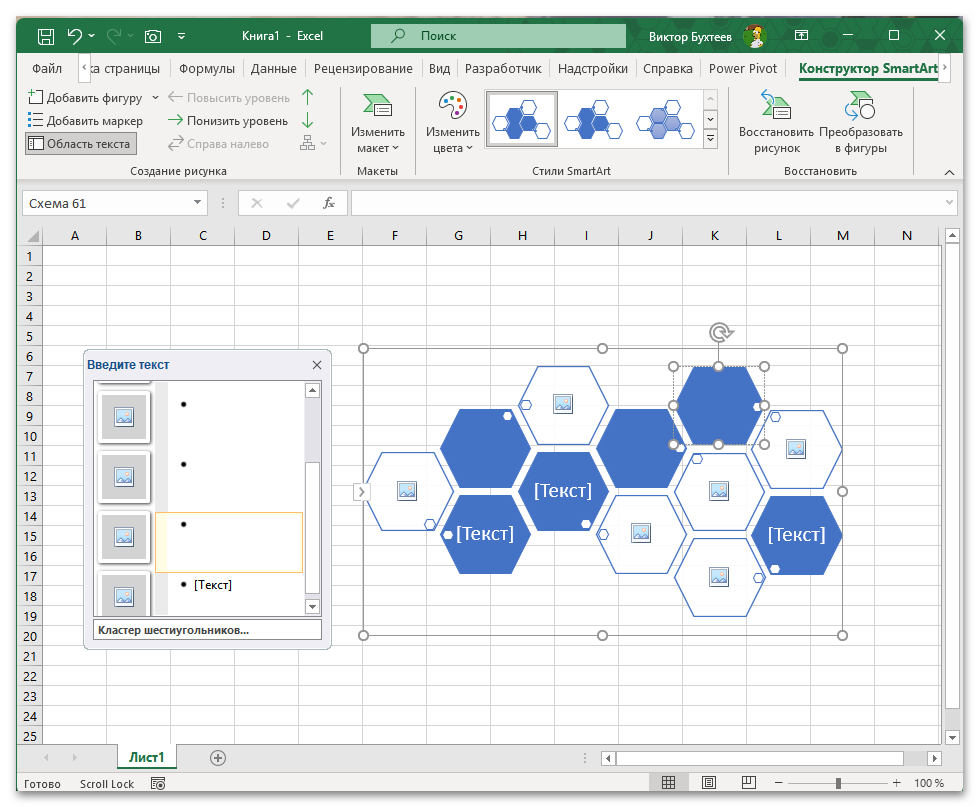Click the Select All corner triangle

[x=32, y=236]
